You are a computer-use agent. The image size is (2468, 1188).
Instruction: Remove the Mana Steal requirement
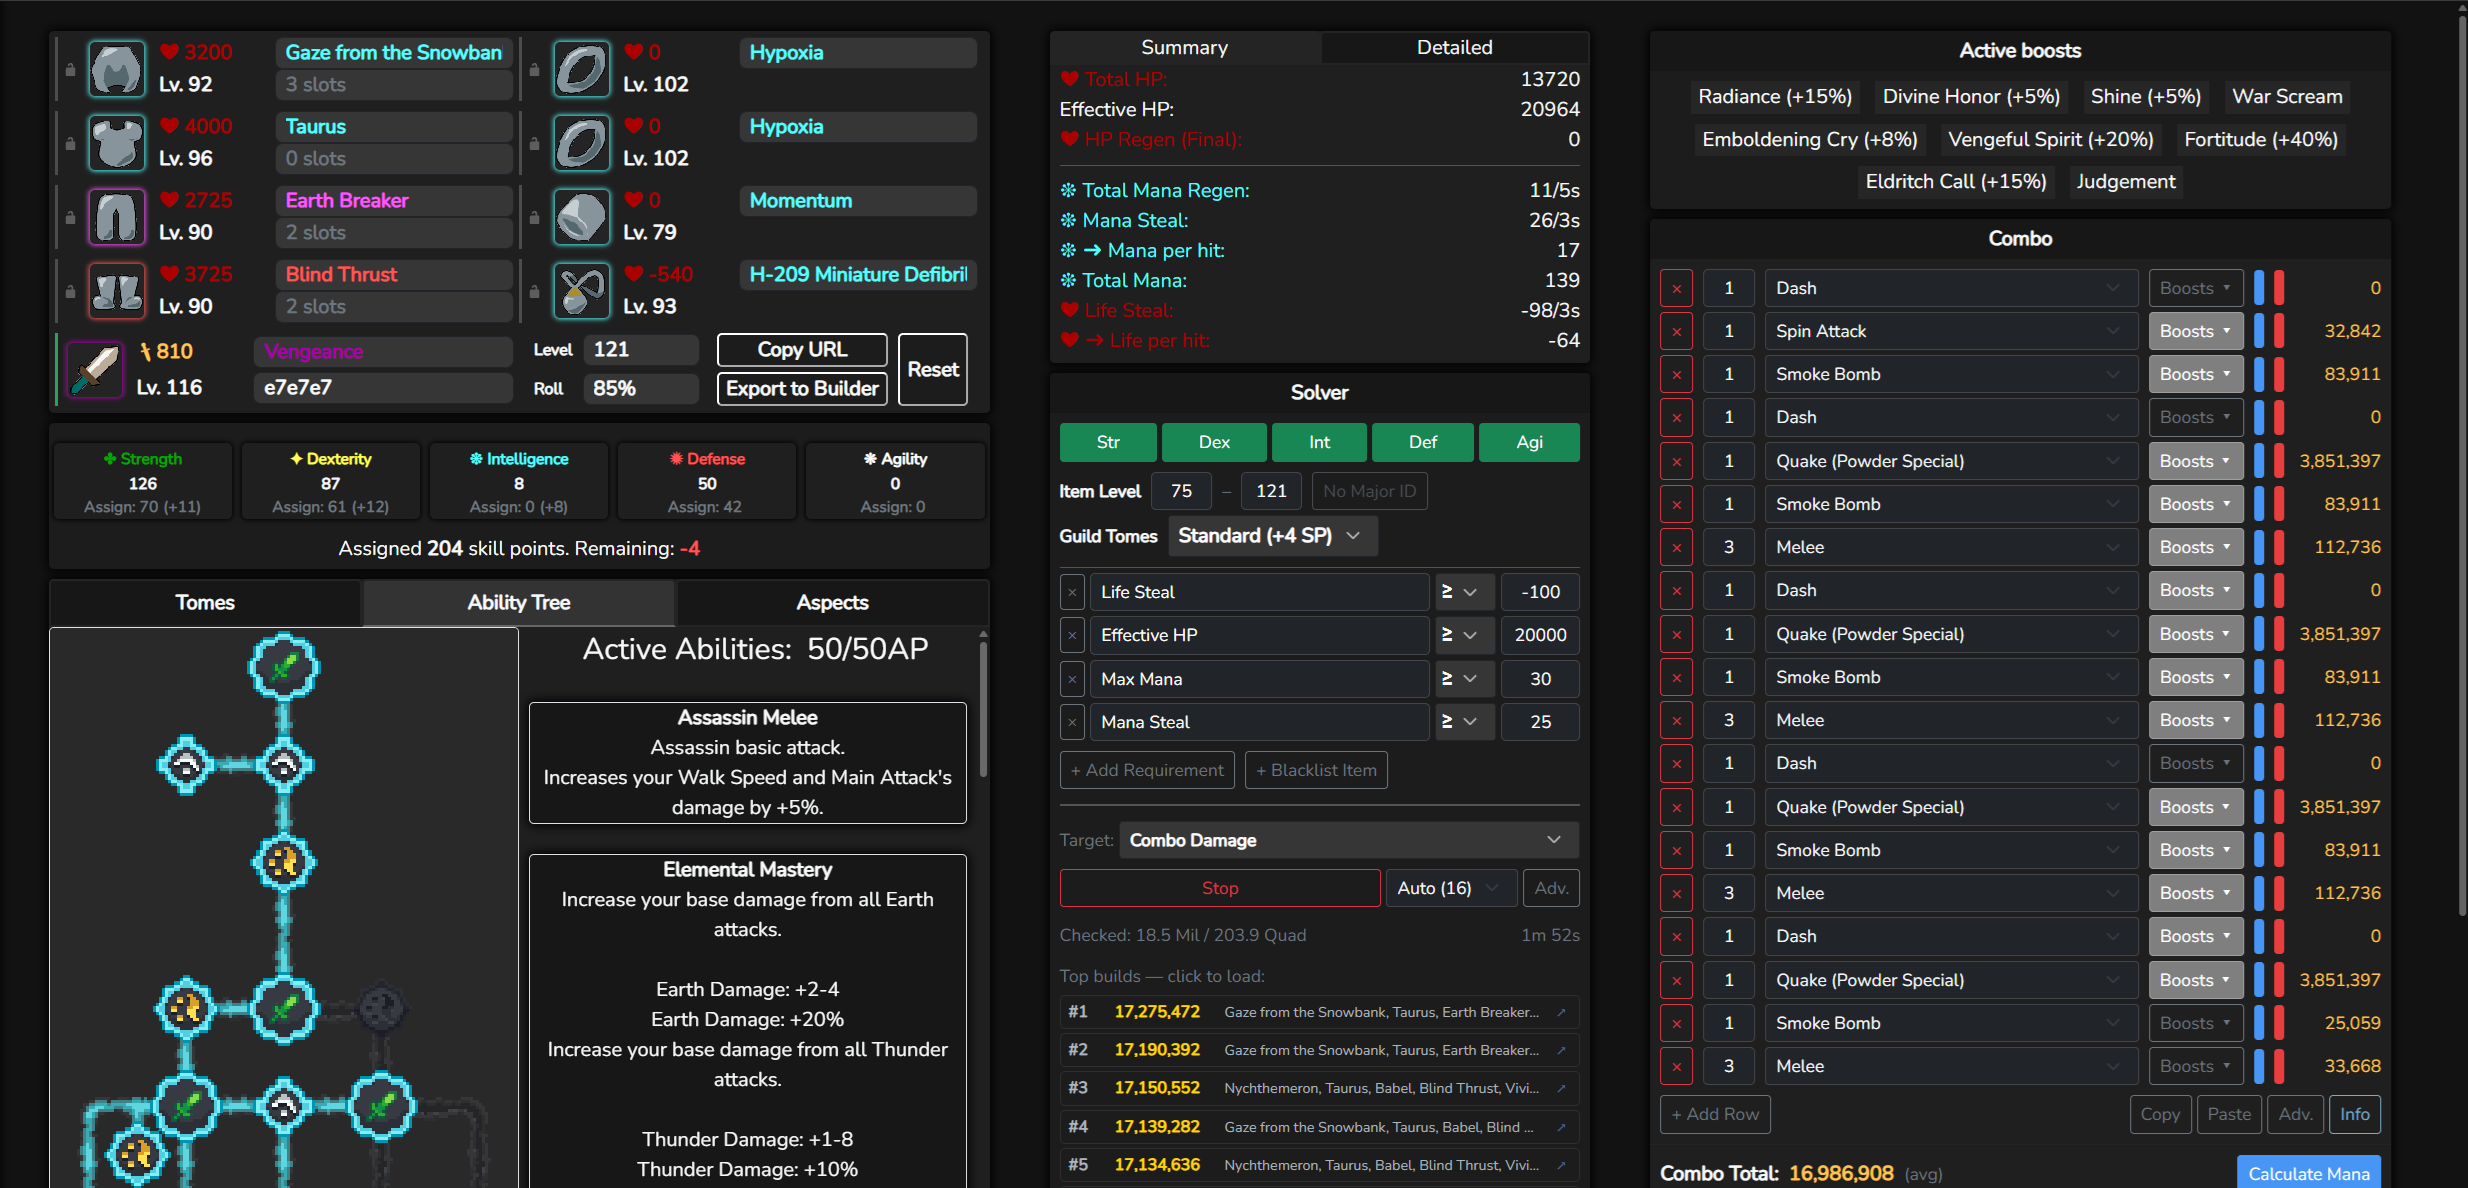(1072, 722)
